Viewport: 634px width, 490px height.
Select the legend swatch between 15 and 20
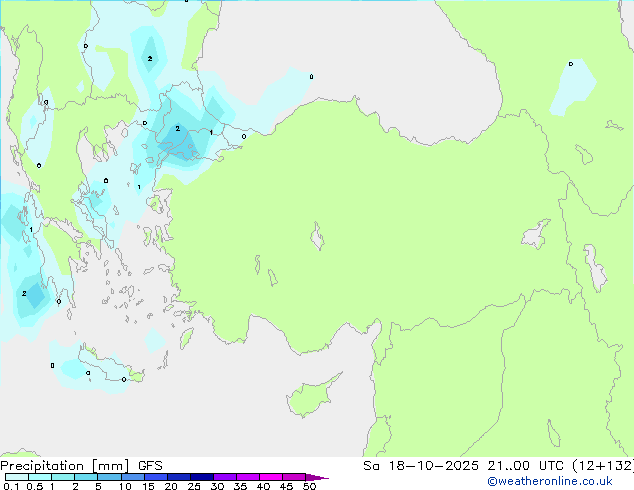click(x=155, y=477)
